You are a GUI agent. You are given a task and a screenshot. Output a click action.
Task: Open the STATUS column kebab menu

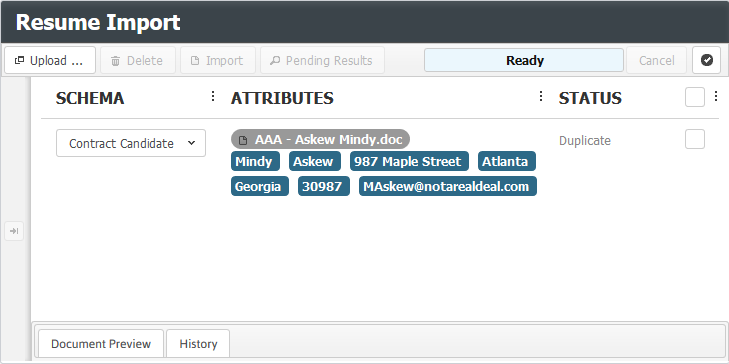click(716, 96)
